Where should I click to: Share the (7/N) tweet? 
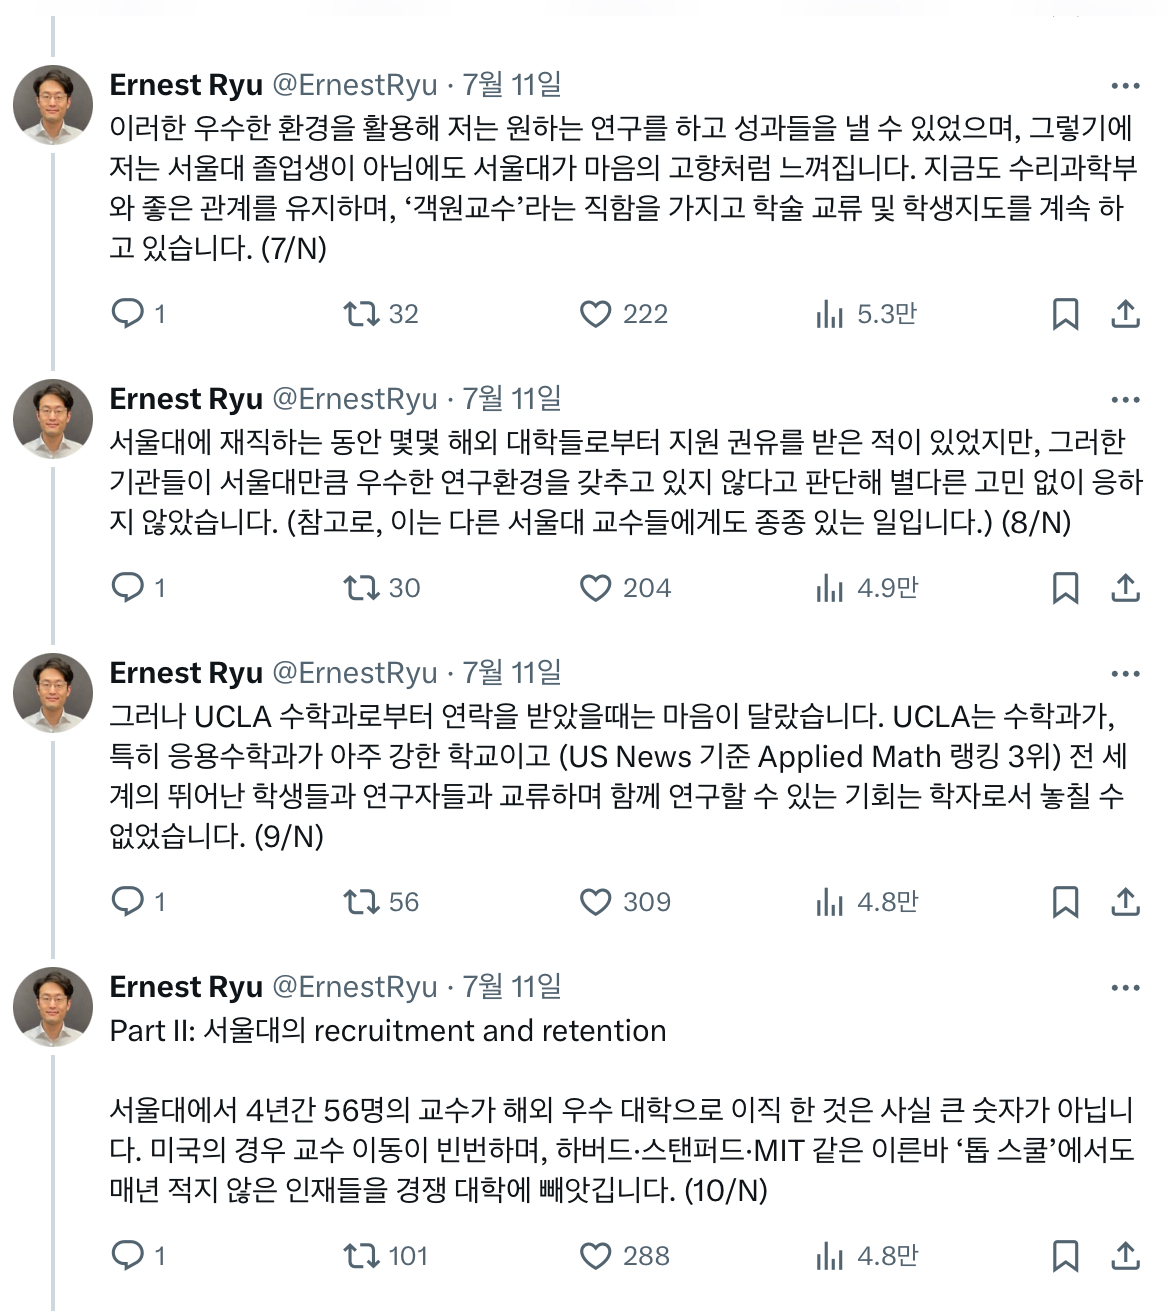1125,314
